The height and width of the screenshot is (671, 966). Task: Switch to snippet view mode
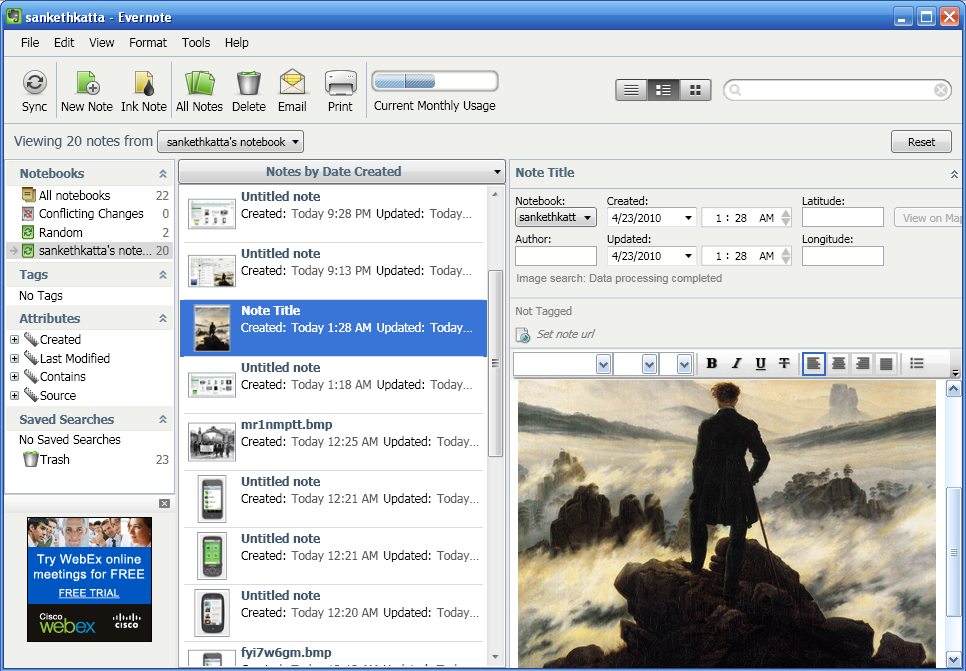tap(664, 90)
